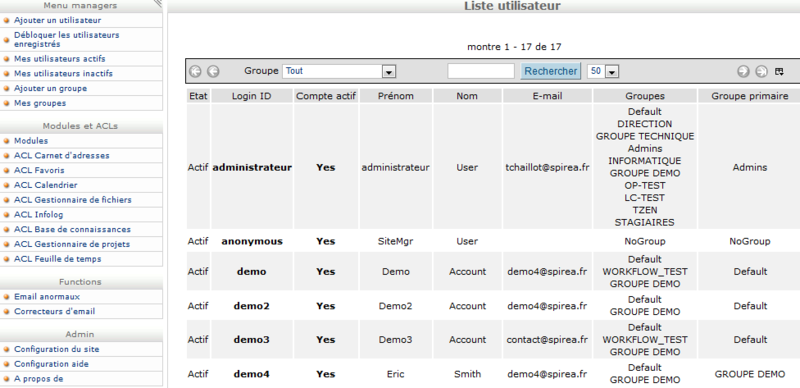
Task: Open ACL Calendrier
Action: 45,185
